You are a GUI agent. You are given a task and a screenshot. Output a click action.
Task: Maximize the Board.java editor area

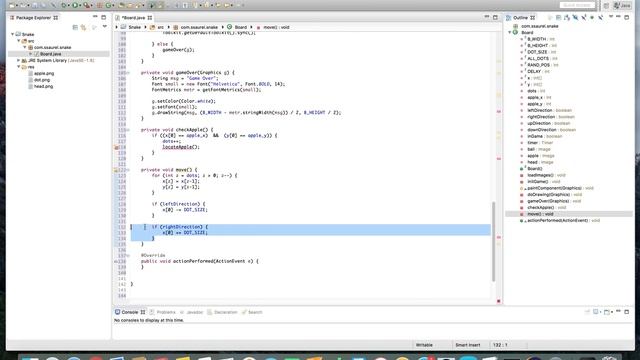[x=495, y=17]
